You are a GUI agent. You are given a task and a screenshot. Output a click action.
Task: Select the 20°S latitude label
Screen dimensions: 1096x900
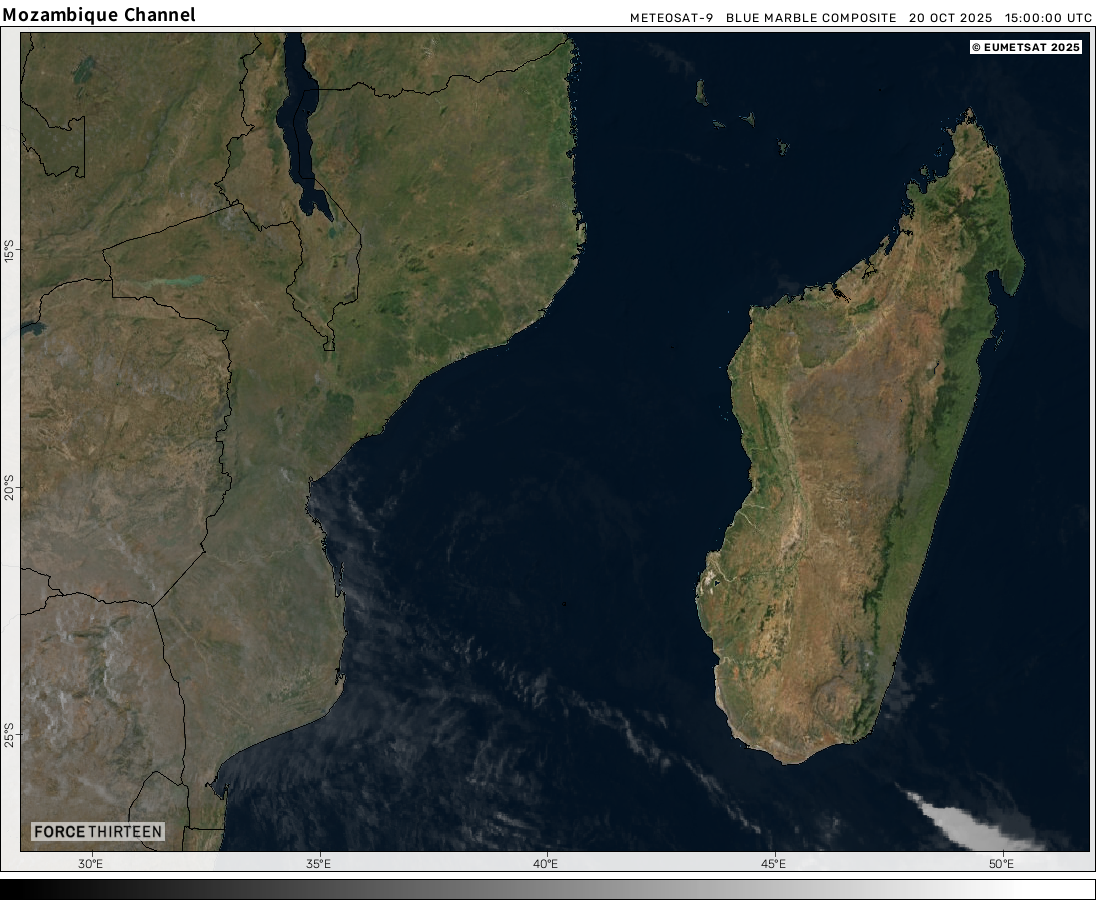click(10, 490)
